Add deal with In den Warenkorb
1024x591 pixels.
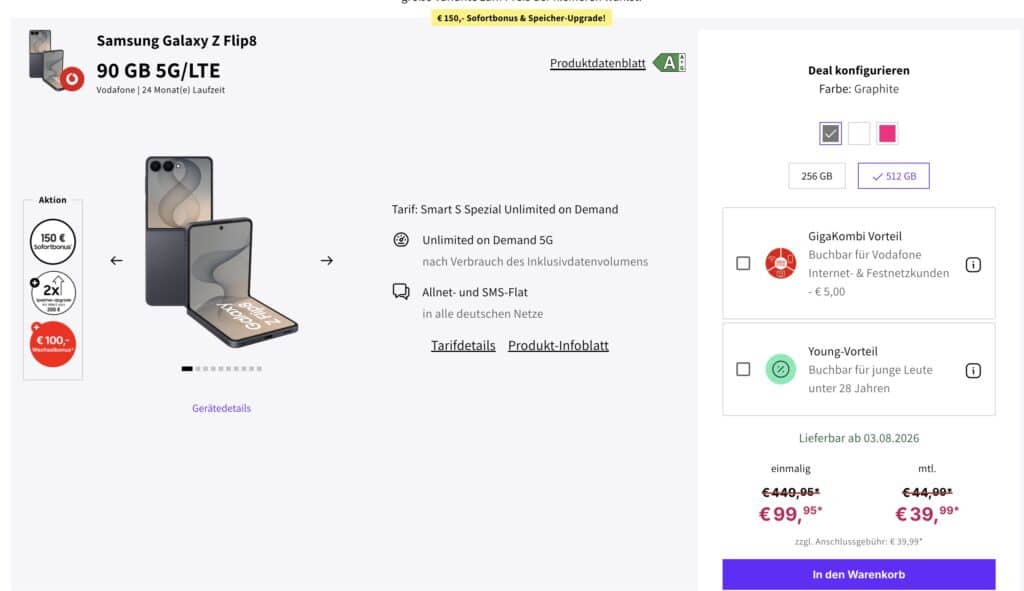[859, 574]
